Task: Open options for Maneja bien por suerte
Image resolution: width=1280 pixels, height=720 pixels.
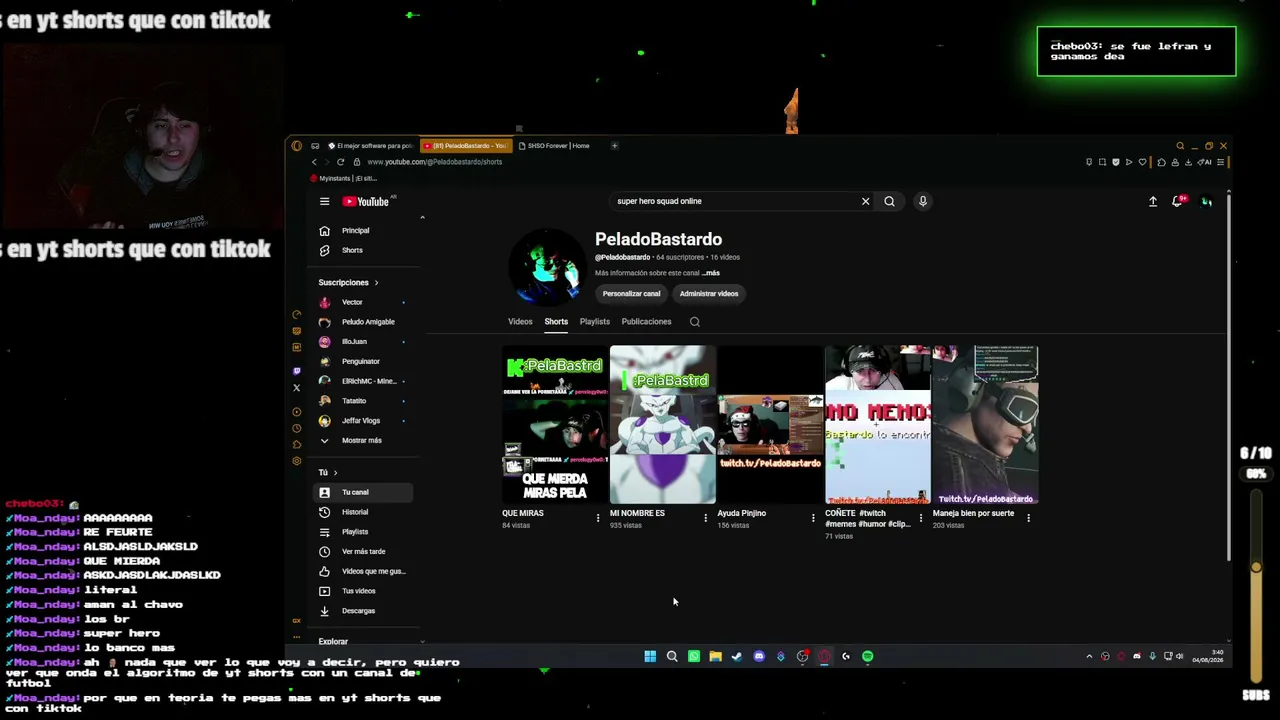Action: coord(1028,518)
